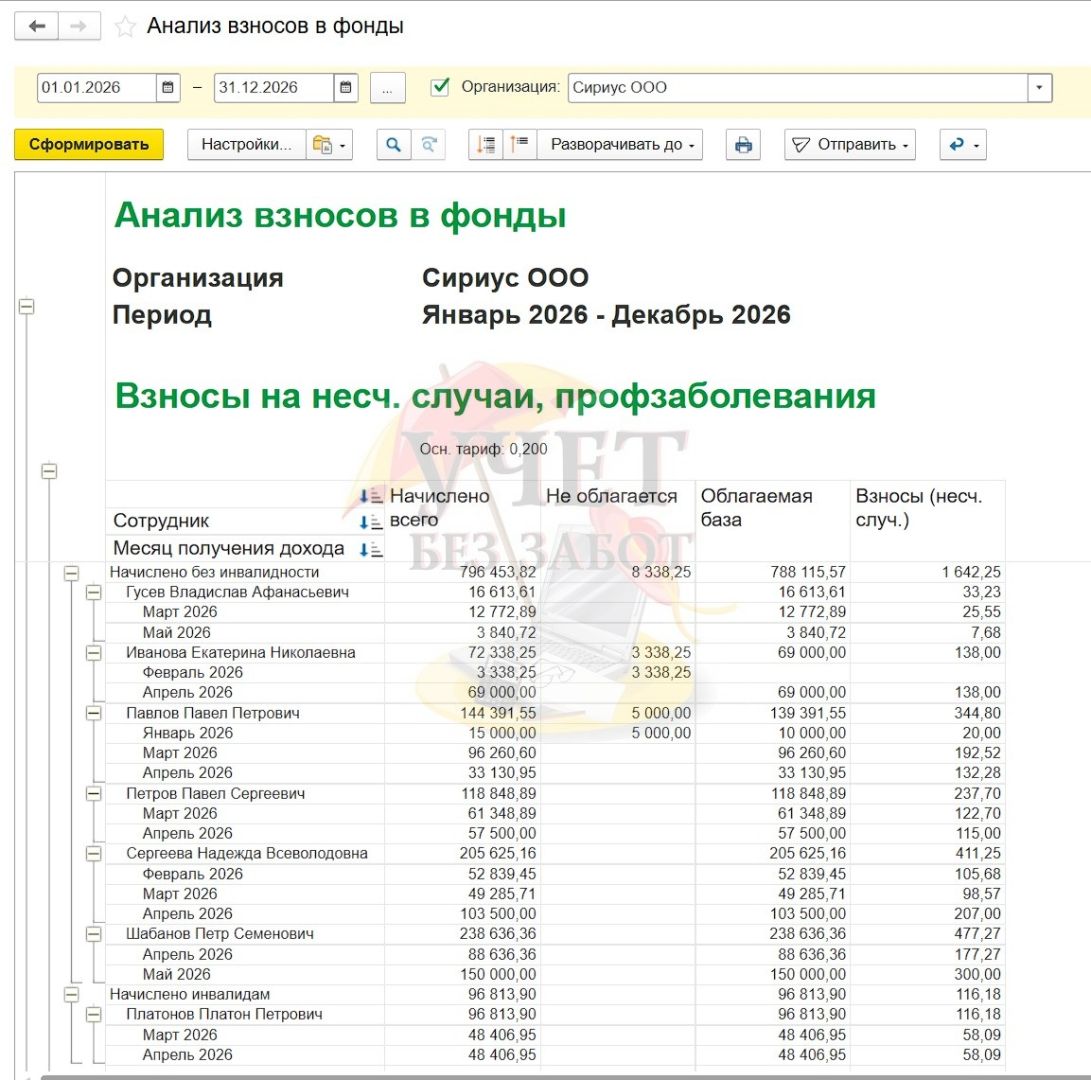
Task: Select Павлов's Январь 2026 row
Action: click(x=555, y=733)
